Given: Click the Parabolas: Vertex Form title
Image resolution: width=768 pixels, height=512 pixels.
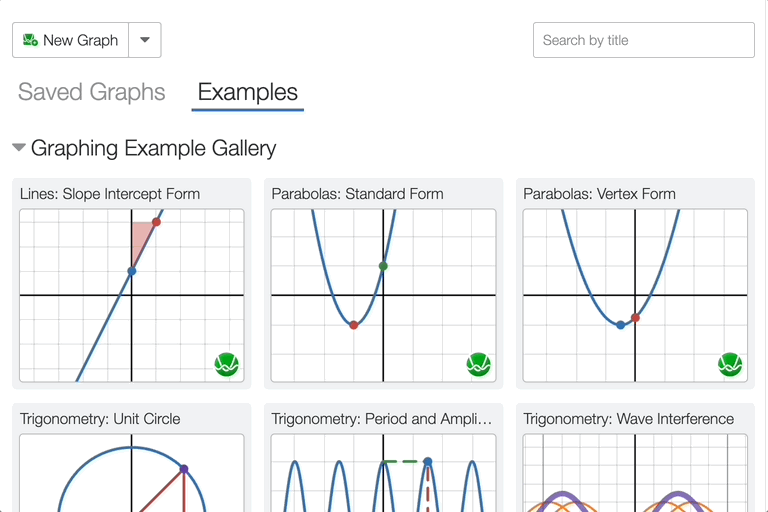Looking at the screenshot, I should (599, 194).
